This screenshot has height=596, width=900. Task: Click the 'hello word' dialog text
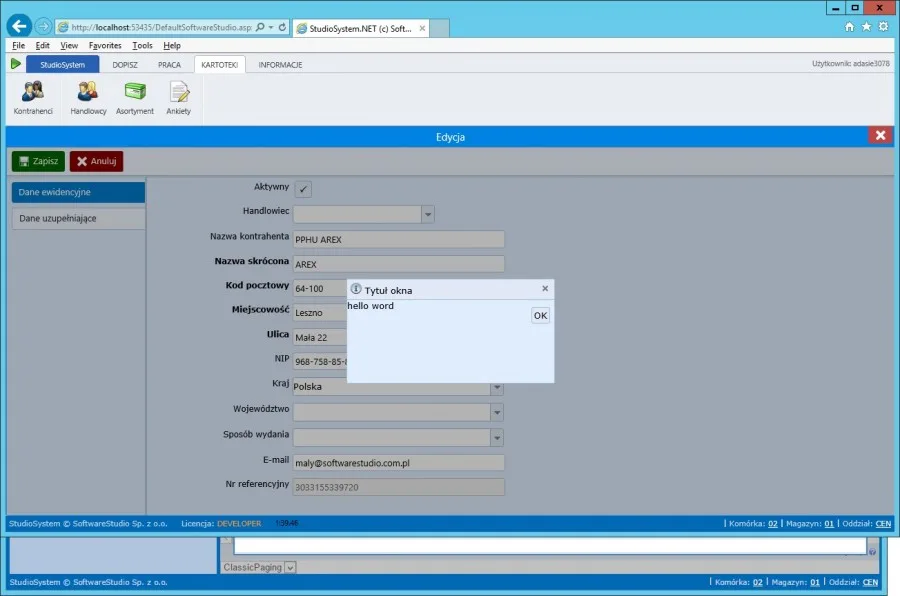370,305
